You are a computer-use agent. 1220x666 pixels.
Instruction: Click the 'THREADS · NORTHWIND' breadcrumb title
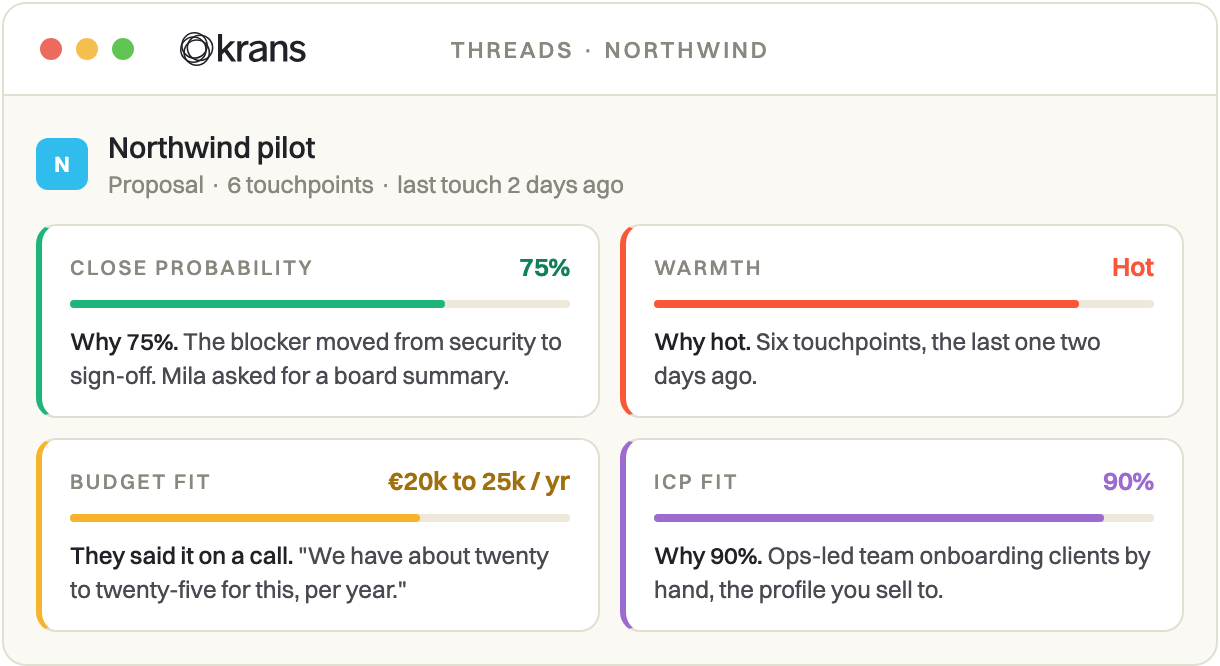point(609,50)
